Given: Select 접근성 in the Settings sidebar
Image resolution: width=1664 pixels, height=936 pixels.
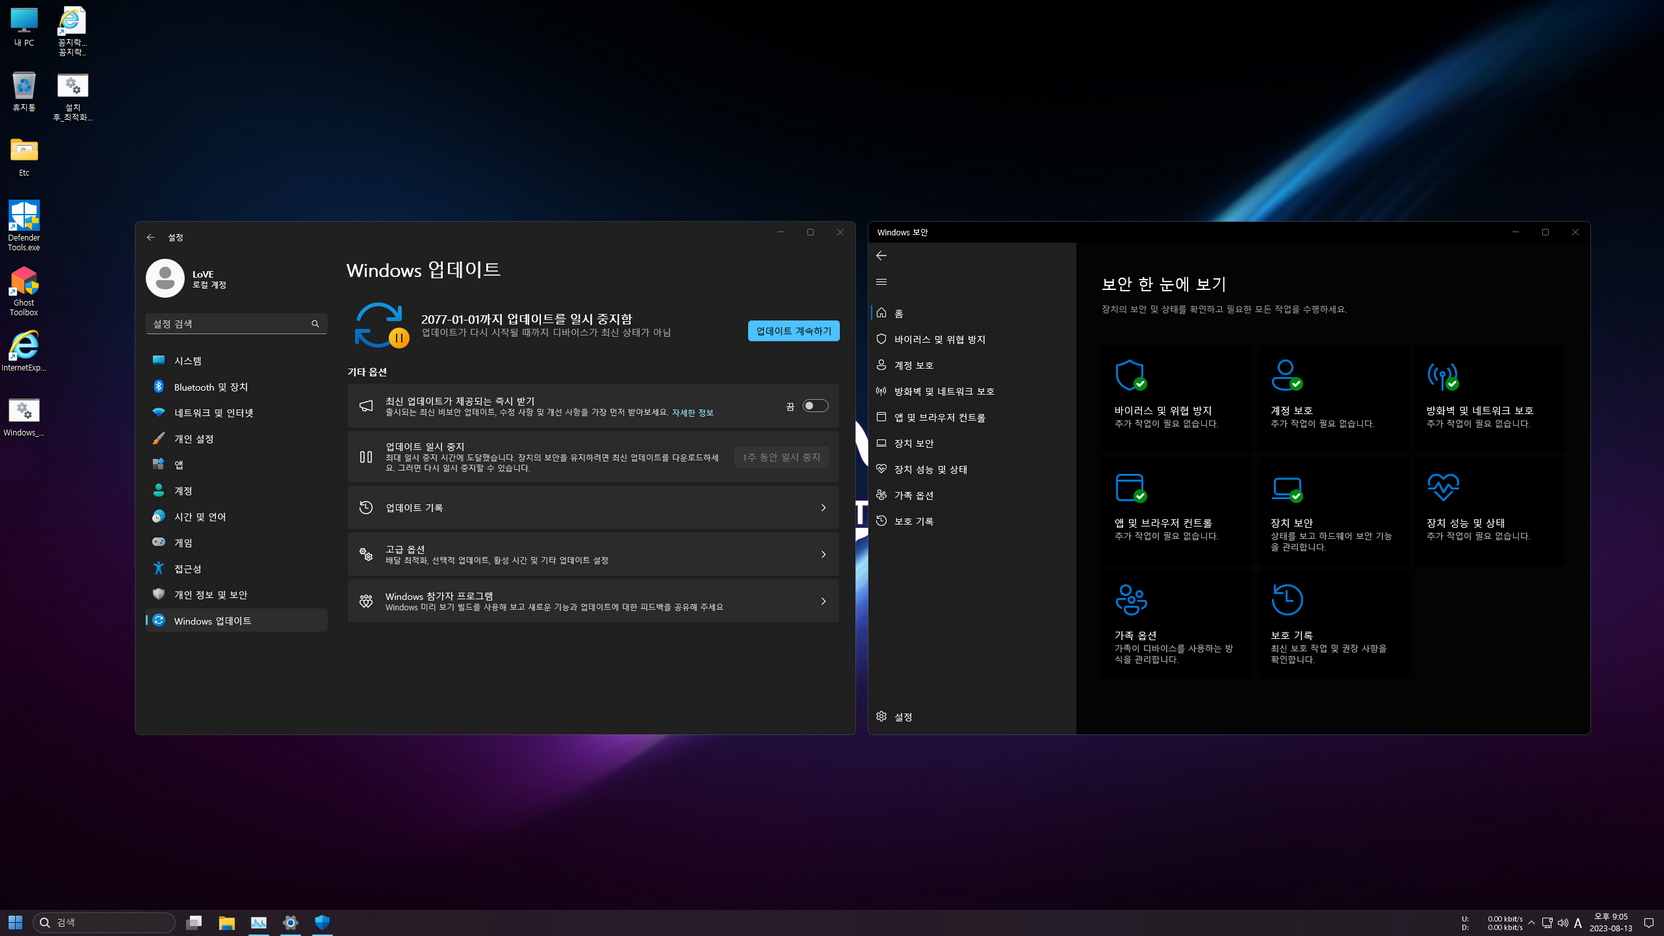Looking at the screenshot, I should click(x=236, y=569).
